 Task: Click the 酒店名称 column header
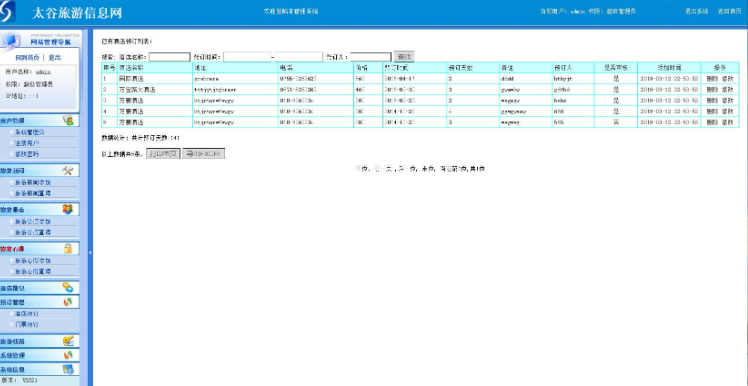tap(155, 68)
